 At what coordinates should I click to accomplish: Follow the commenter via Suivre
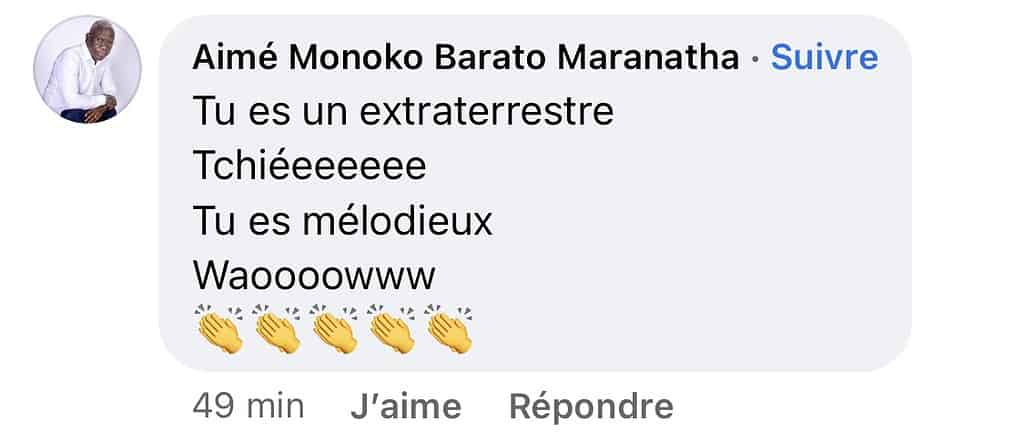pos(824,58)
